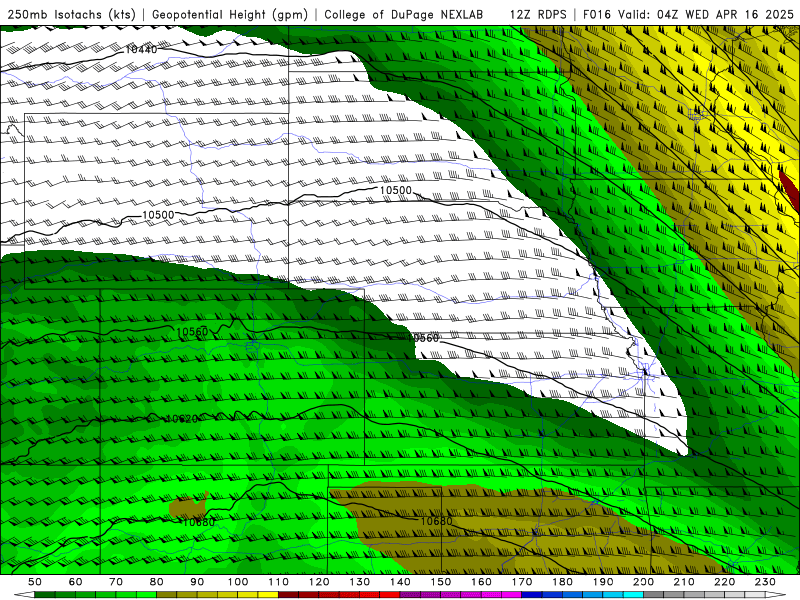This screenshot has height=600, width=800.
Task: Click the 90 knot legend label
Action: tap(197, 582)
